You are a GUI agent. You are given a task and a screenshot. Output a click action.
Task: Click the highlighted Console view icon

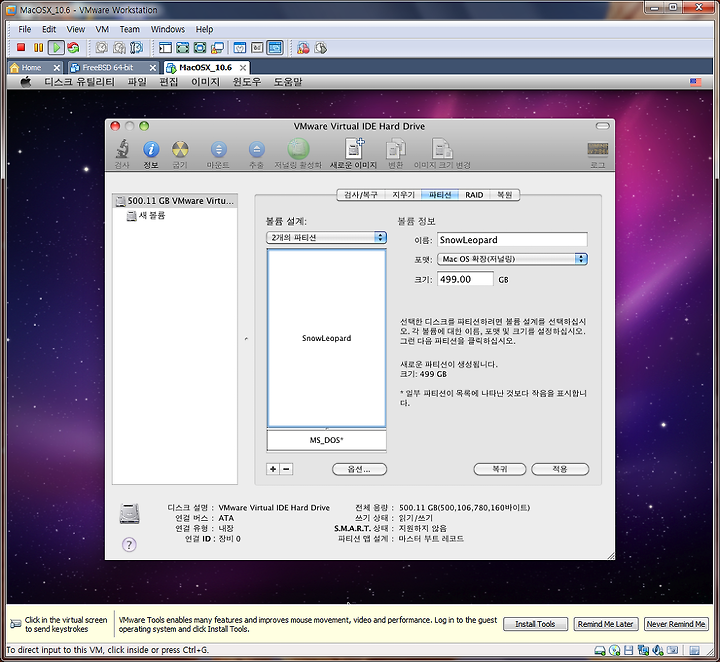point(275,47)
